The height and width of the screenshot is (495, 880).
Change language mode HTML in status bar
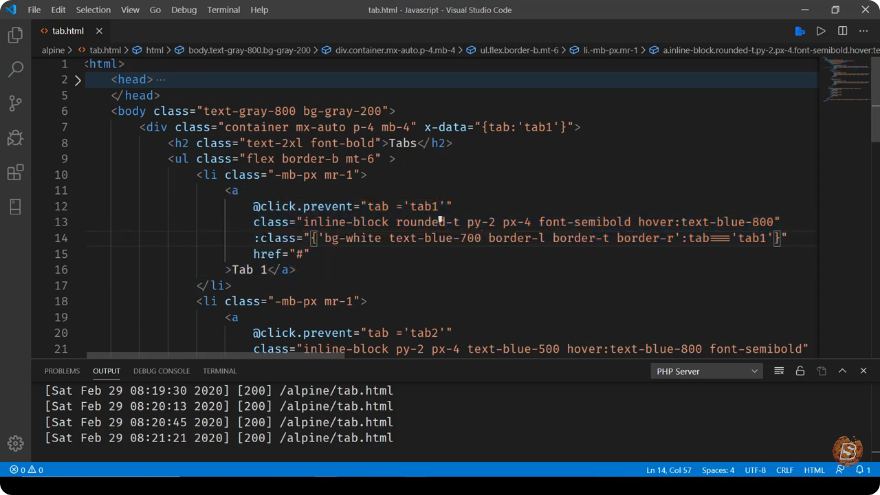[x=814, y=470]
